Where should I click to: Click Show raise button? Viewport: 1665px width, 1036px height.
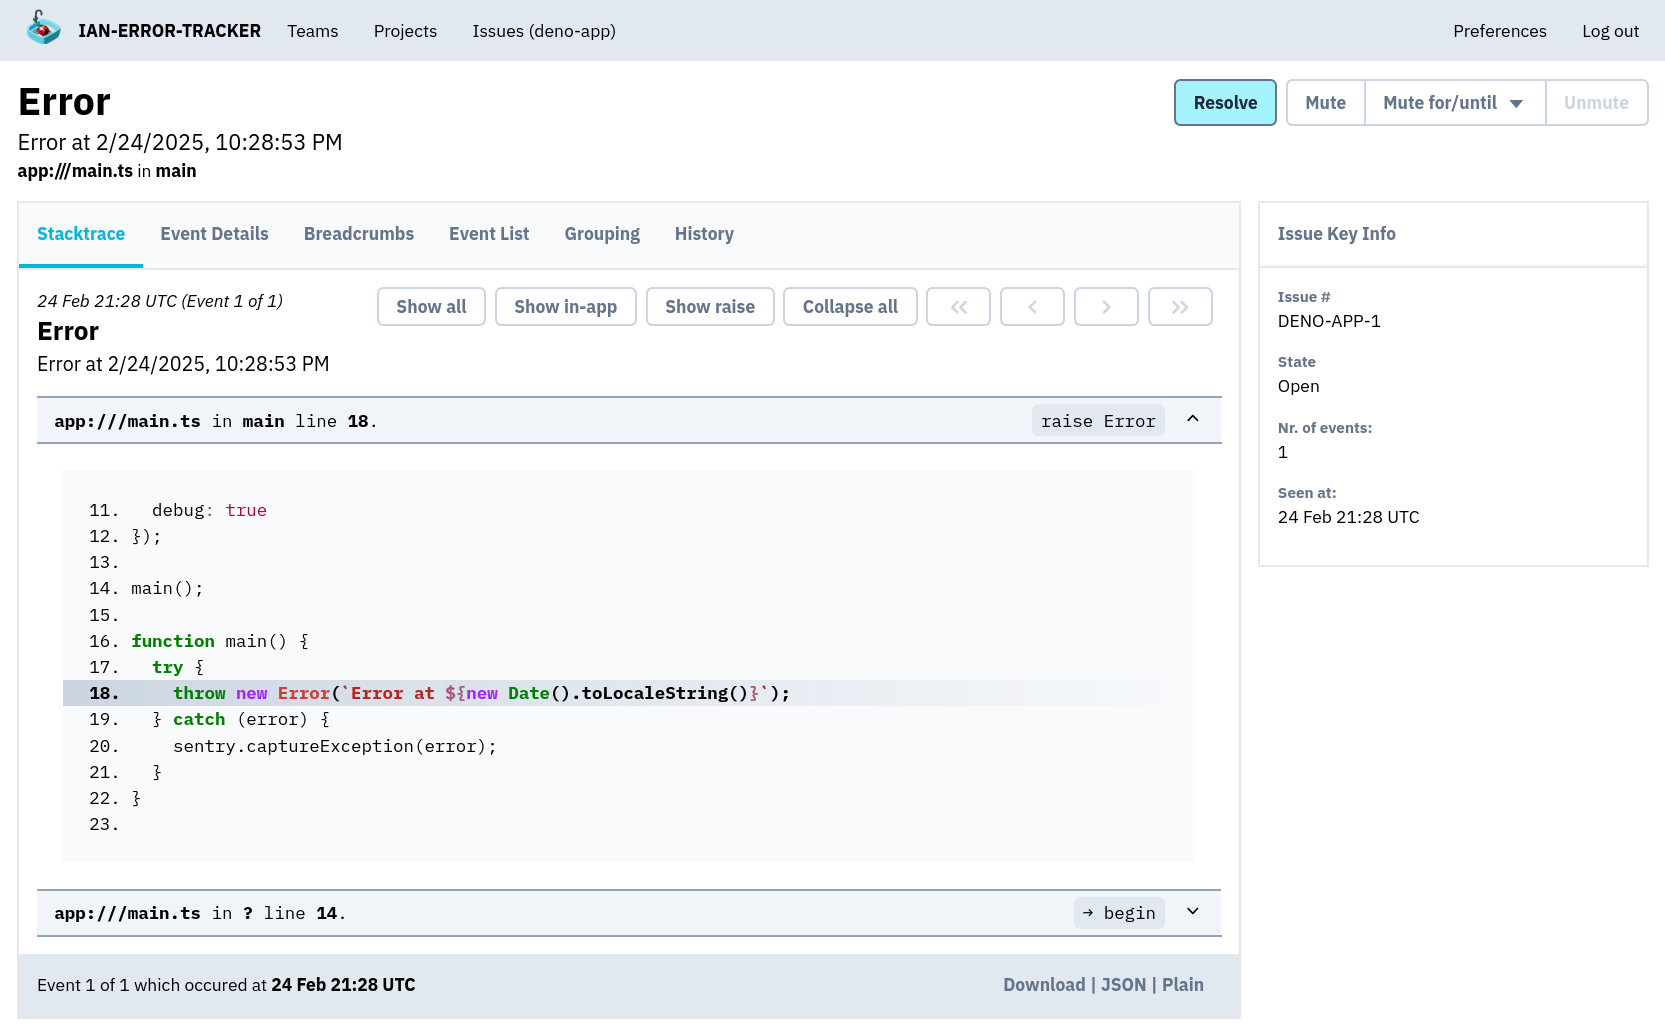click(x=710, y=307)
